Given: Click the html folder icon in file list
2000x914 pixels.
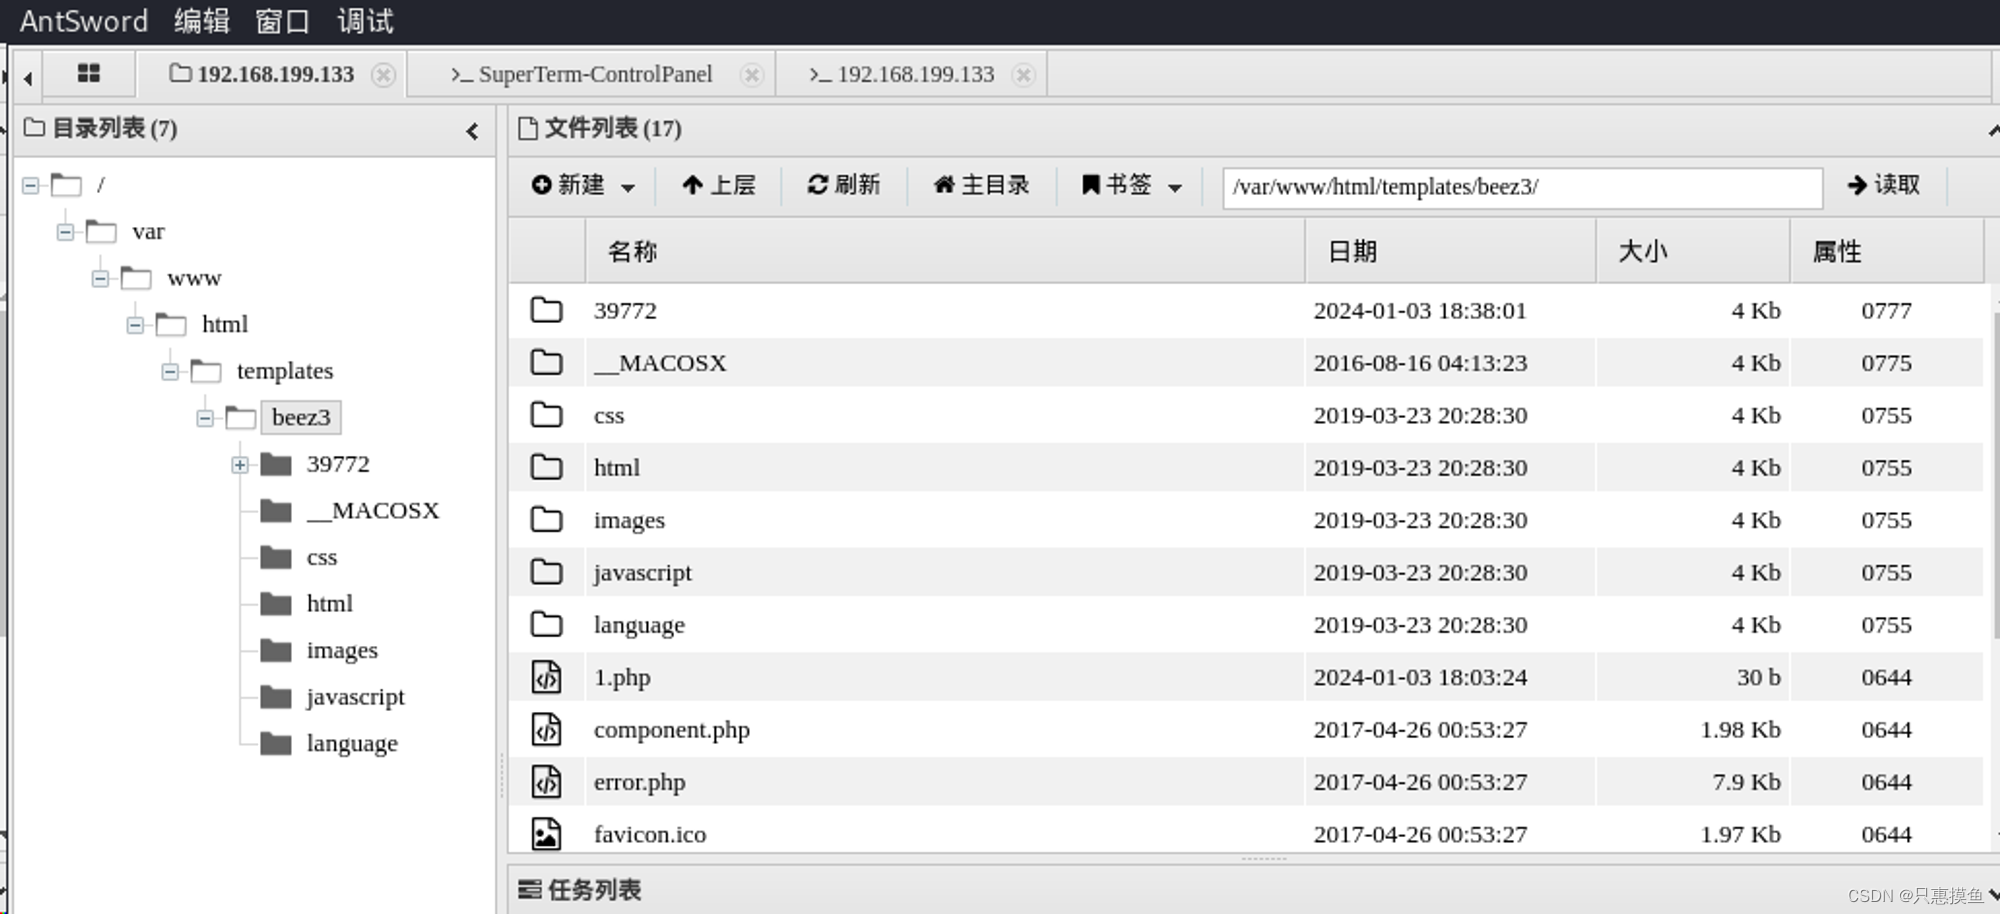Looking at the screenshot, I should [x=546, y=467].
